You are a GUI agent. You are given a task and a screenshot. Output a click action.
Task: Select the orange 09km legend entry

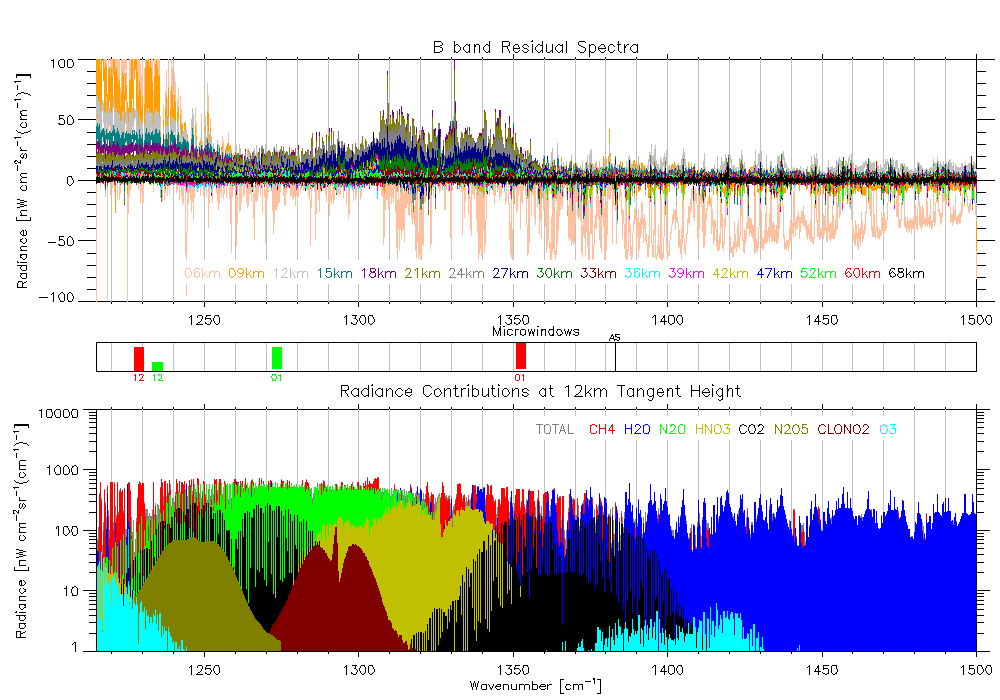click(x=246, y=273)
